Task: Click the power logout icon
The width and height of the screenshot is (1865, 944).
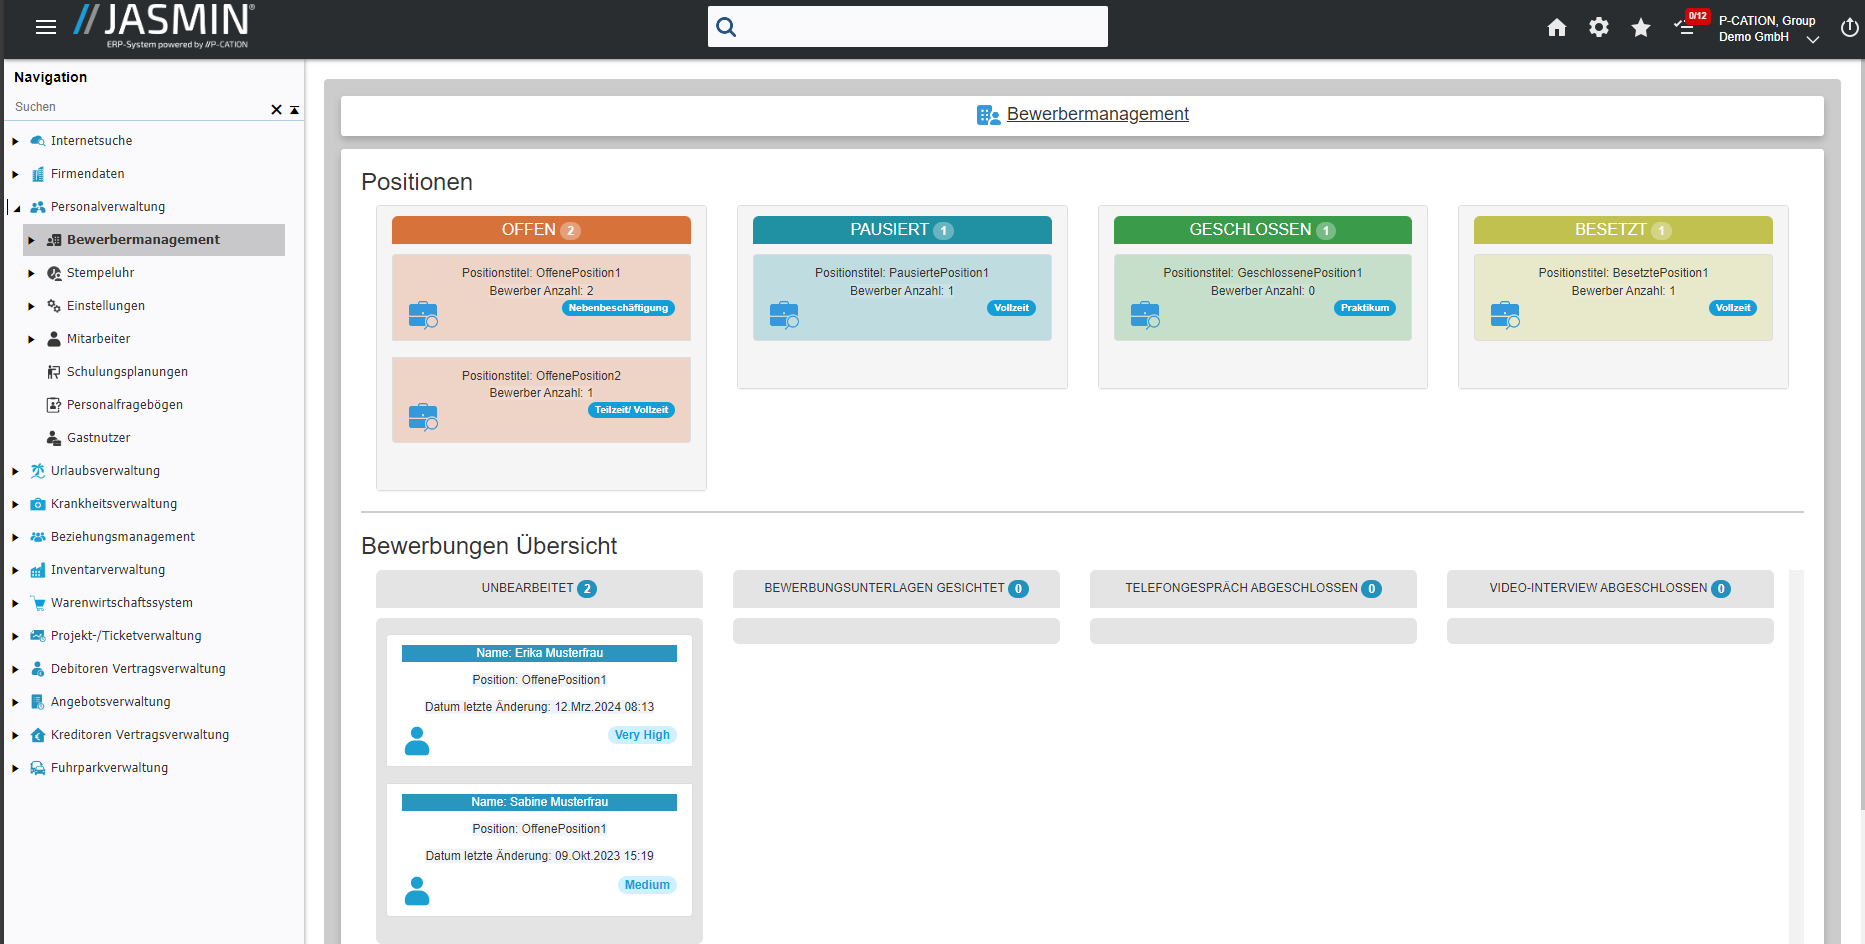Action: (x=1849, y=28)
